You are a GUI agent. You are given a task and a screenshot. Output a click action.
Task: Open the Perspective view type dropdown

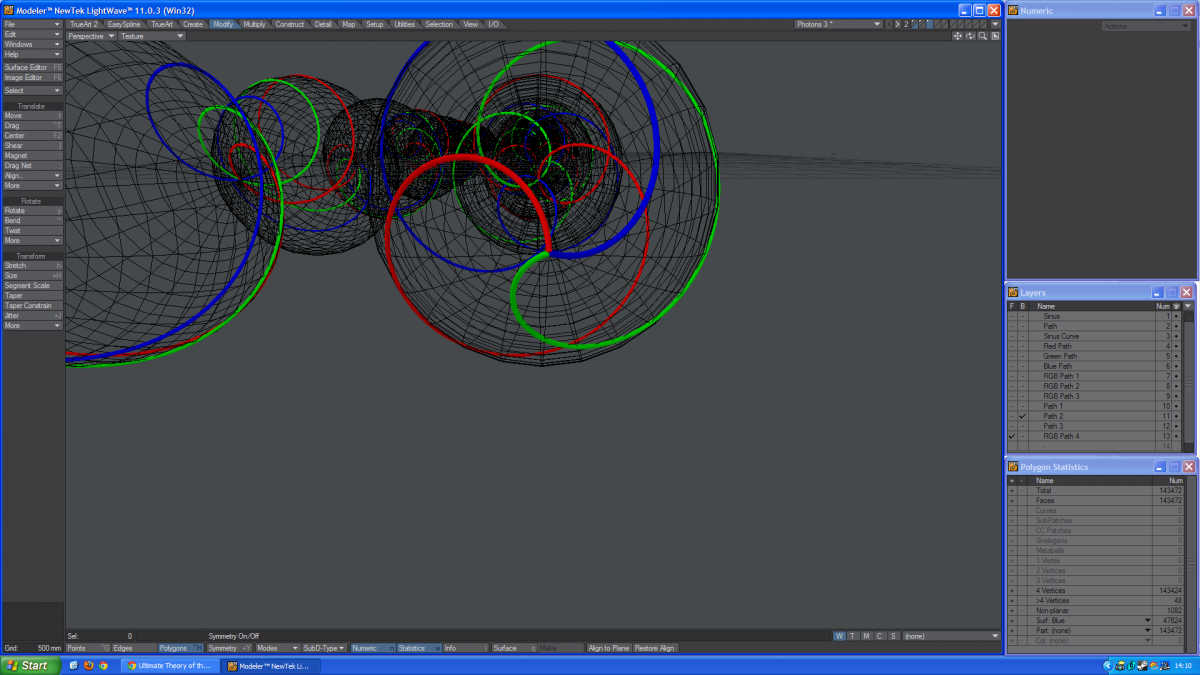(x=91, y=36)
